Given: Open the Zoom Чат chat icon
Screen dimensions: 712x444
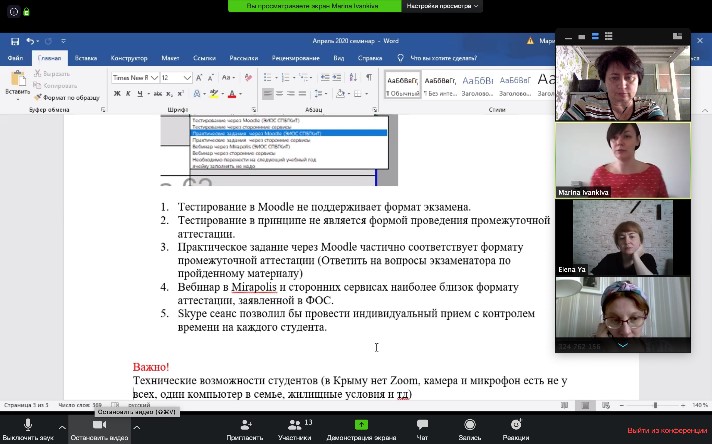Looking at the screenshot, I should pos(422,424).
